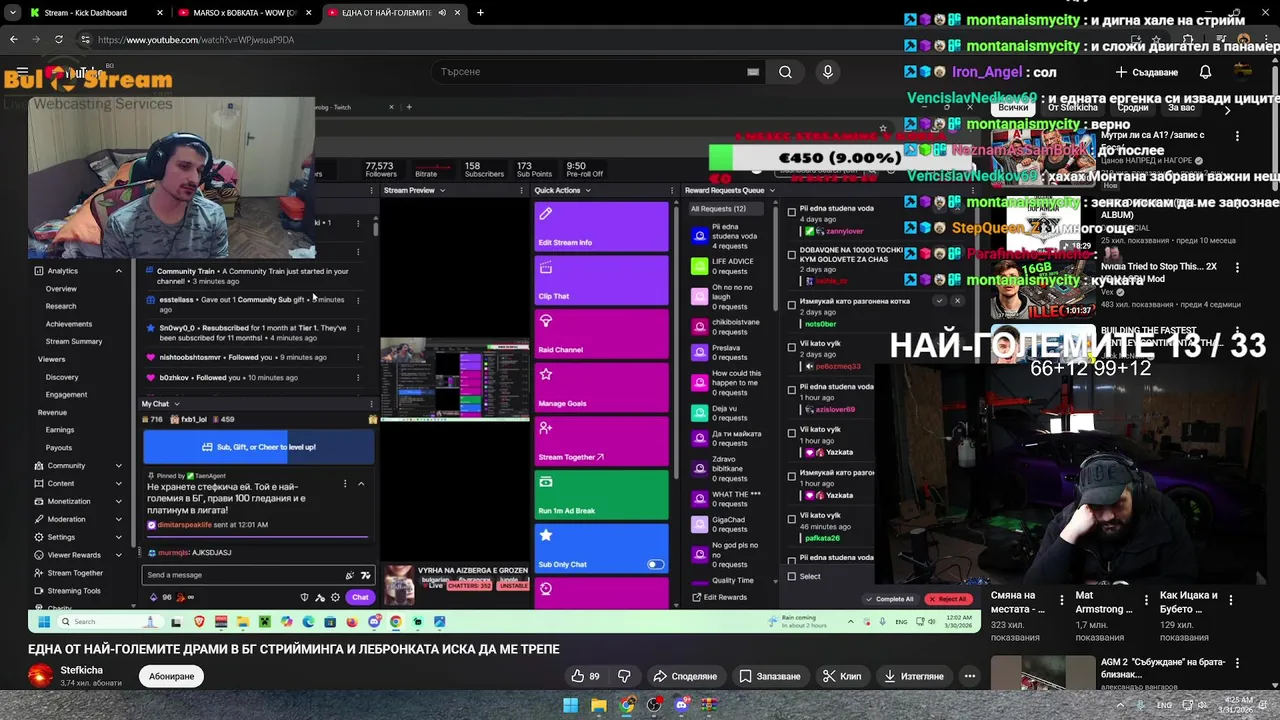This screenshot has height=720, width=1280.
Task: Go back with the browser back arrow
Action: tap(14, 40)
